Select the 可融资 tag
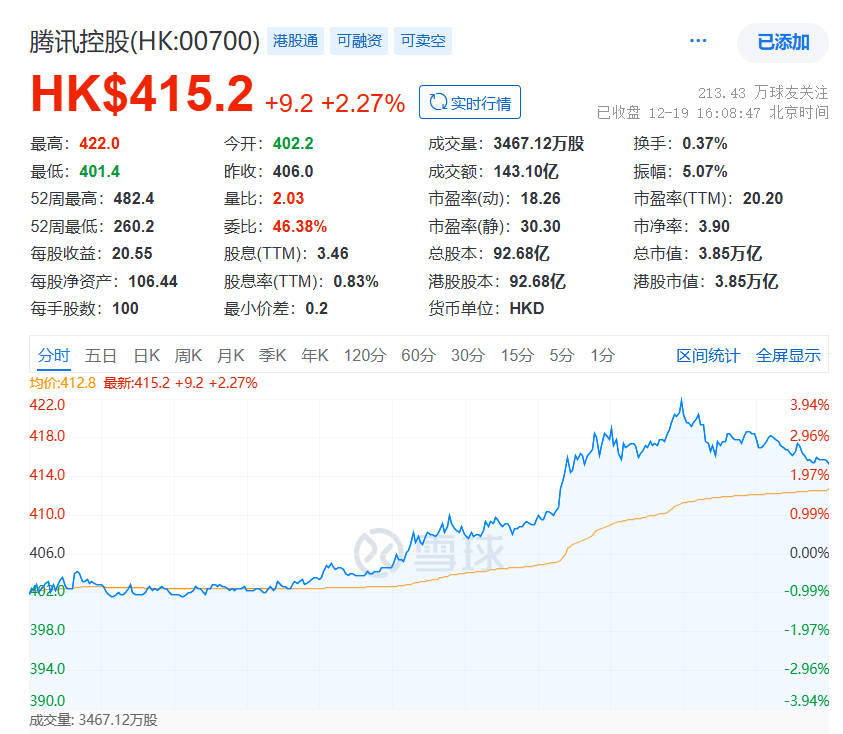 tap(359, 41)
